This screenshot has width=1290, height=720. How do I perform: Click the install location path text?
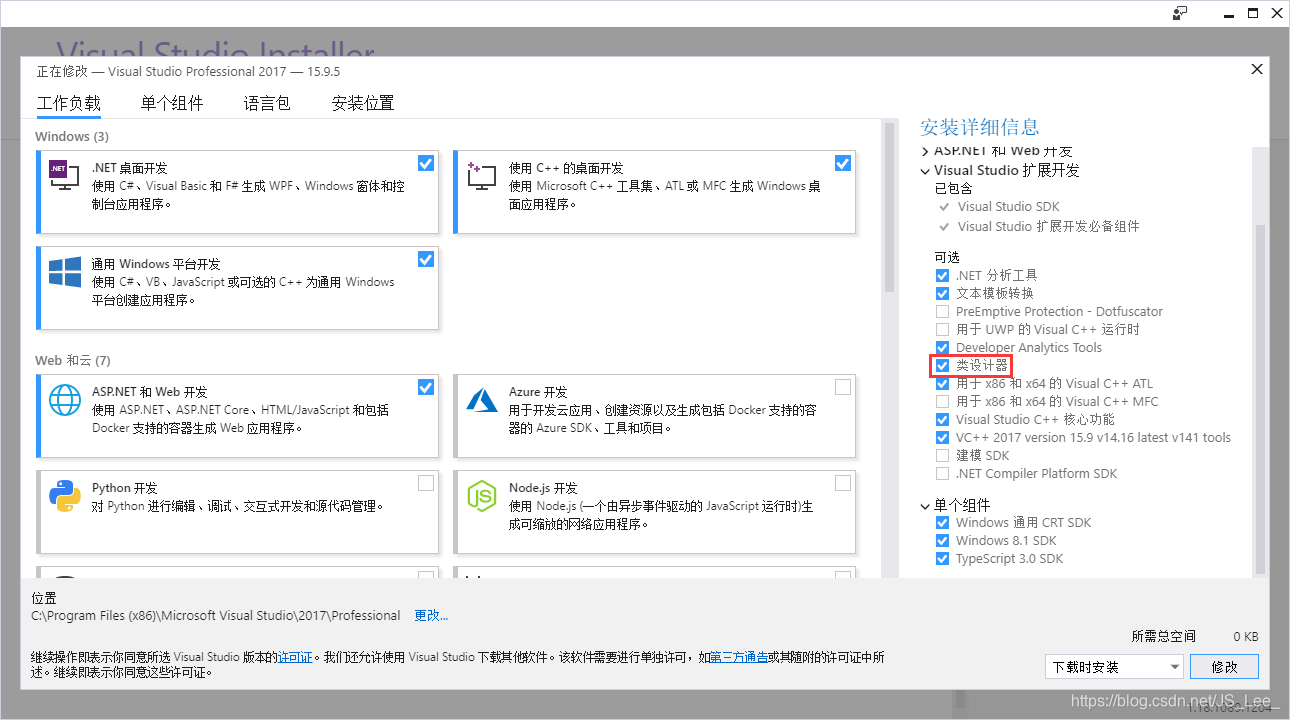coord(216,615)
